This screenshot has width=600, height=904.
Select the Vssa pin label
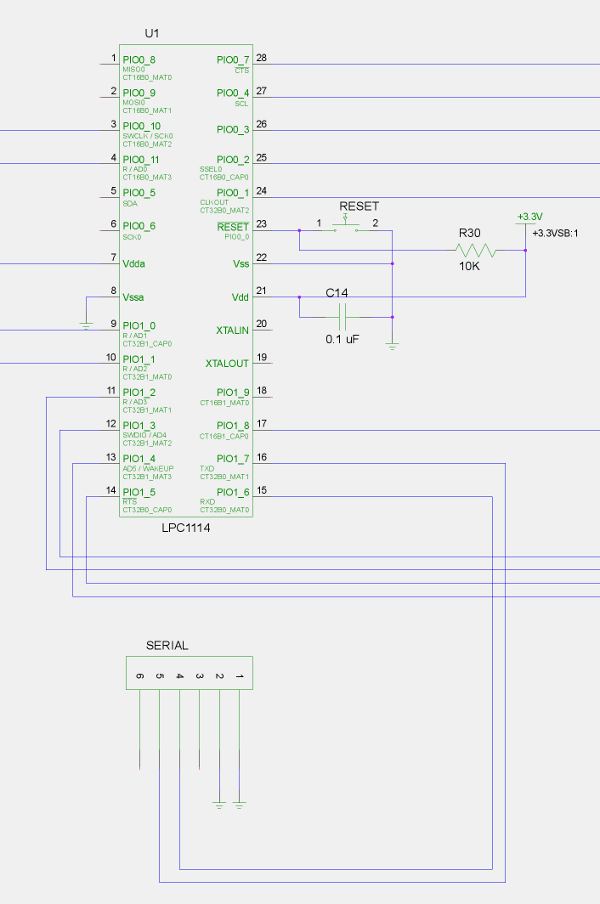133,297
